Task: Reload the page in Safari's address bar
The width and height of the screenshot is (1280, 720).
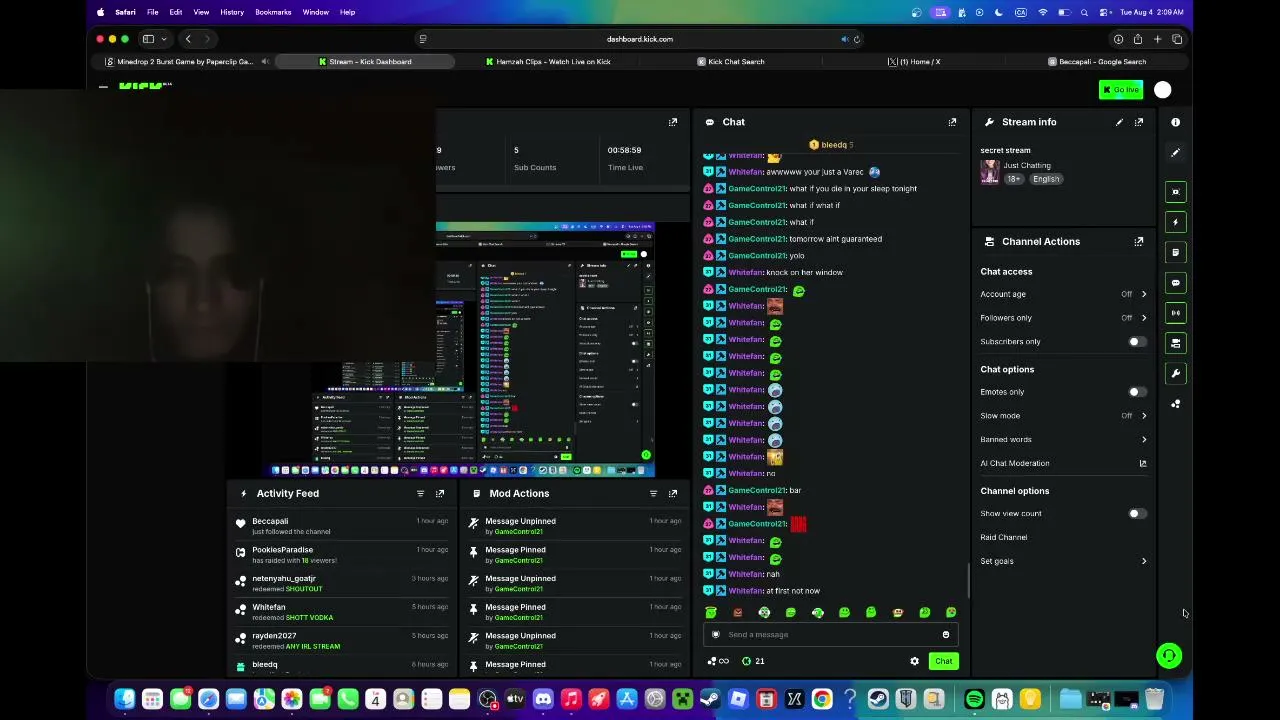Action: [856, 39]
